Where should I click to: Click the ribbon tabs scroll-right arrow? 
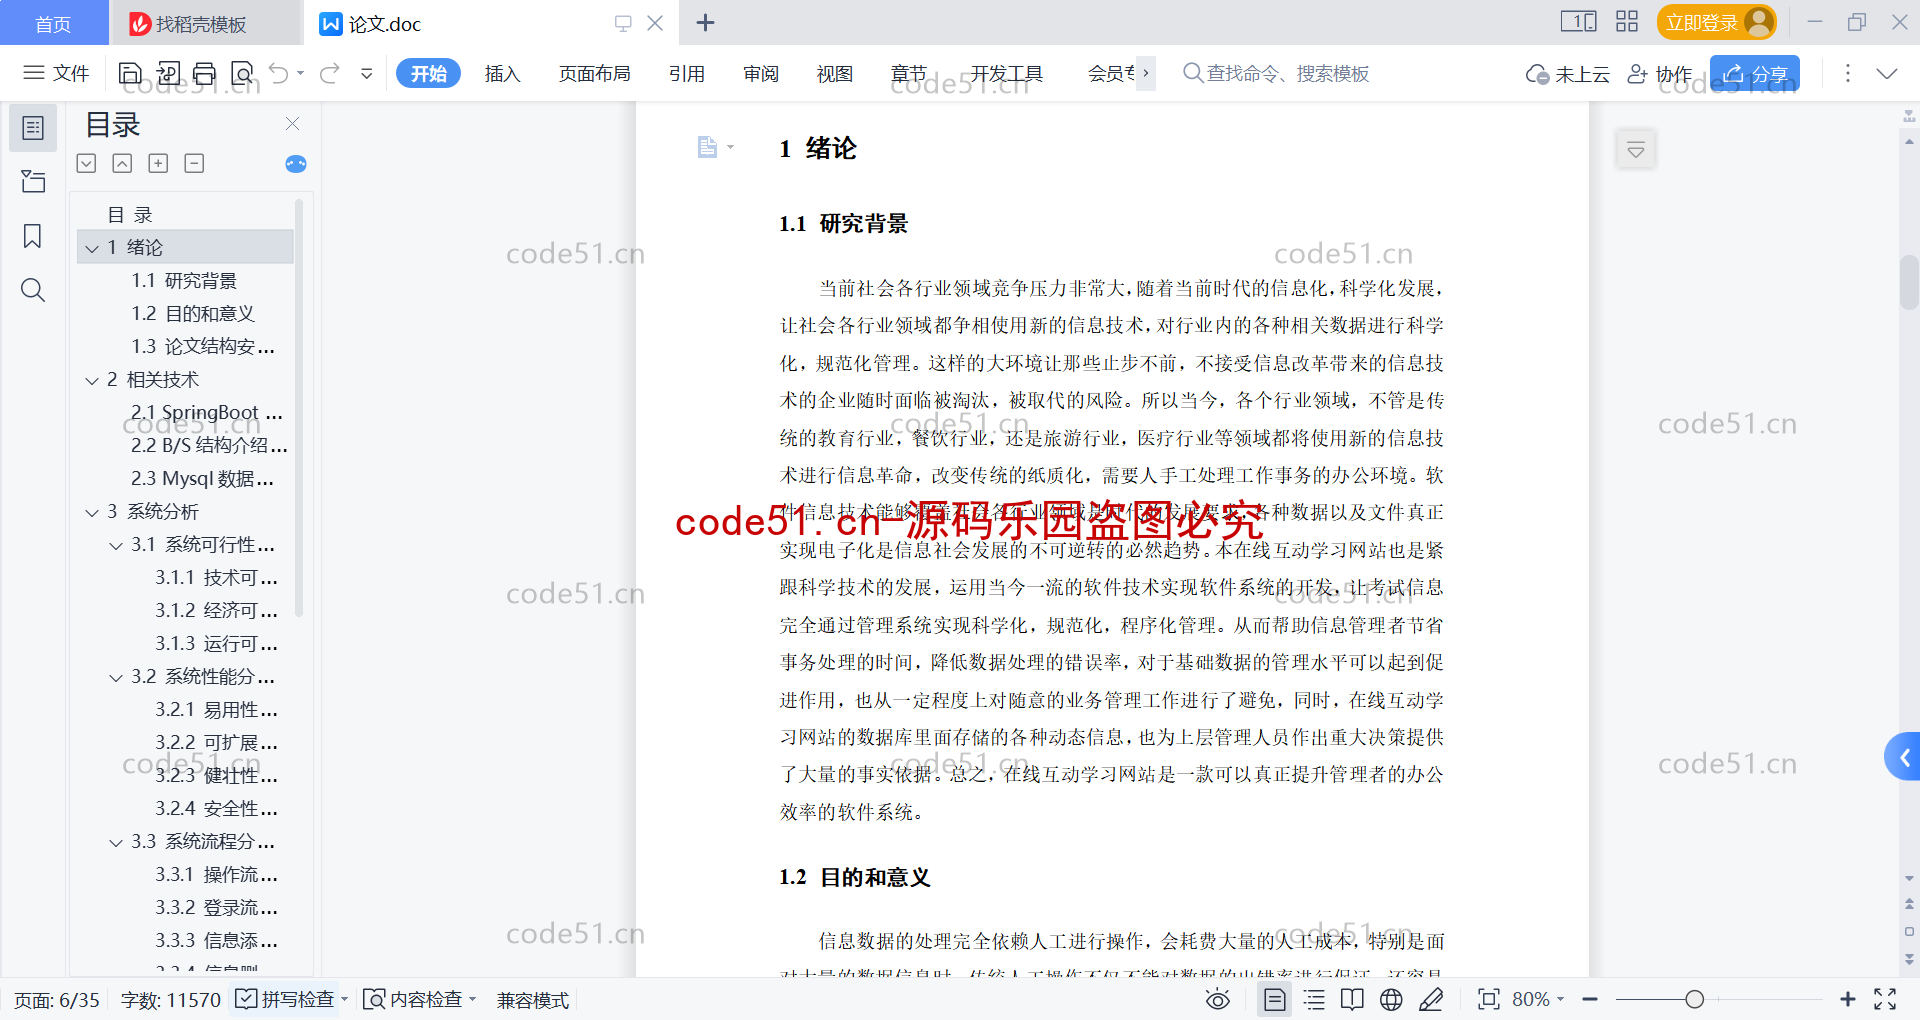pos(1146,72)
